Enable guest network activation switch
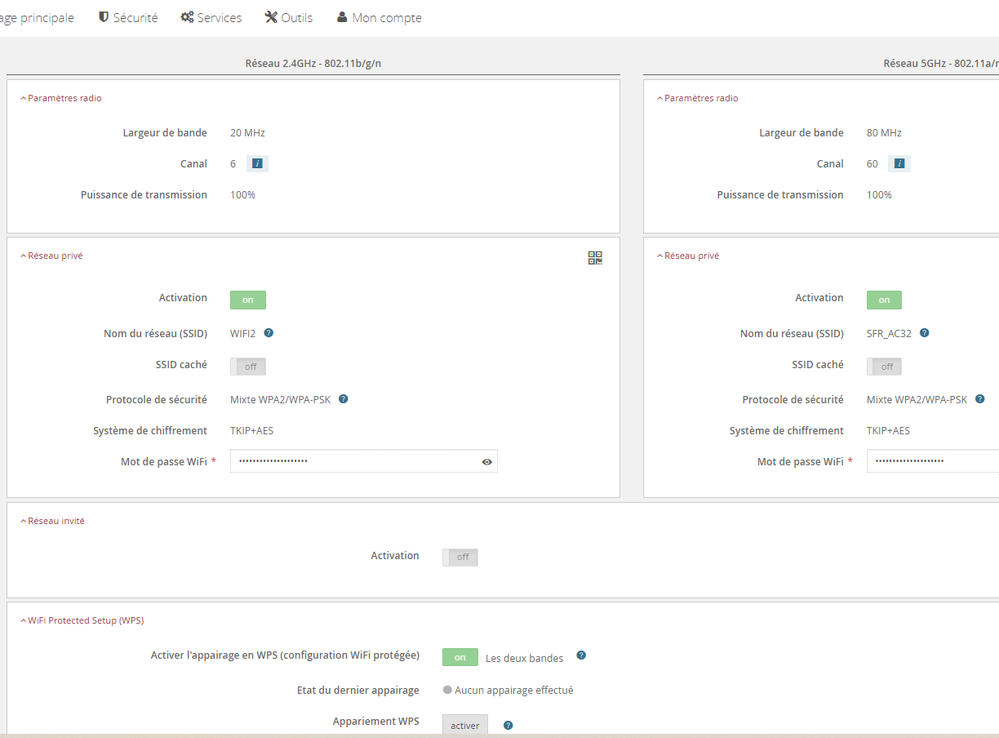 (460, 557)
